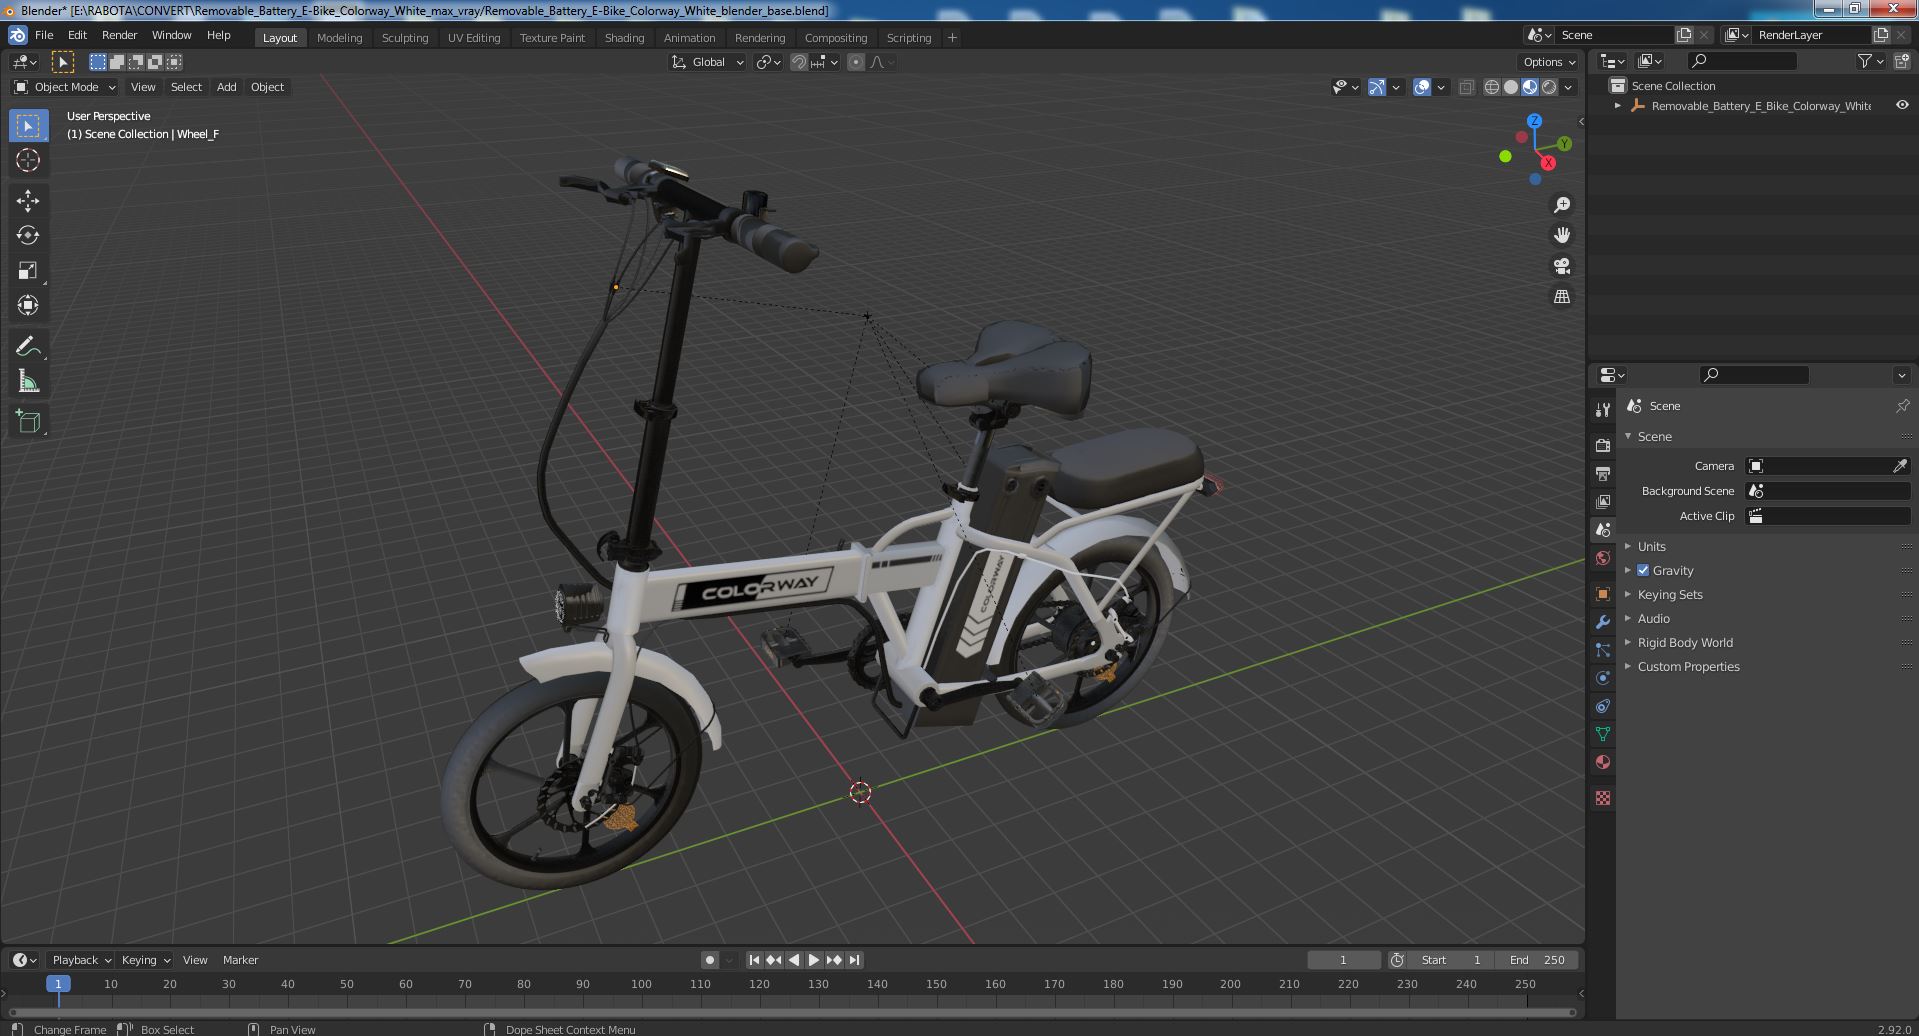Open the View Layer properties tab
1919x1036 pixels.
pyautogui.click(x=1603, y=501)
